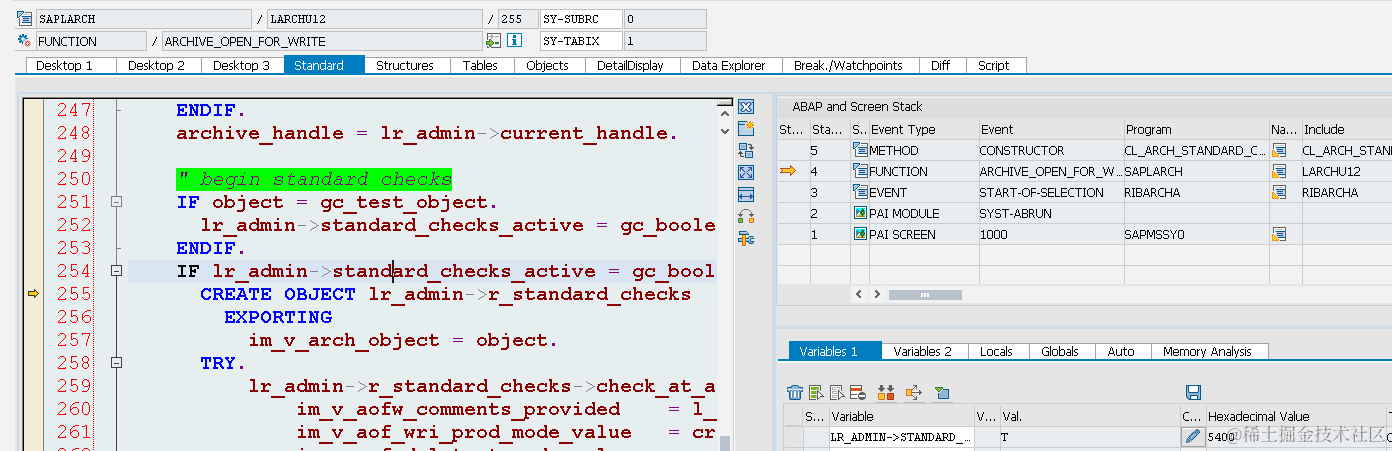Delete variables with the trash can icon
The image size is (1392, 451).
tap(795, 393)
